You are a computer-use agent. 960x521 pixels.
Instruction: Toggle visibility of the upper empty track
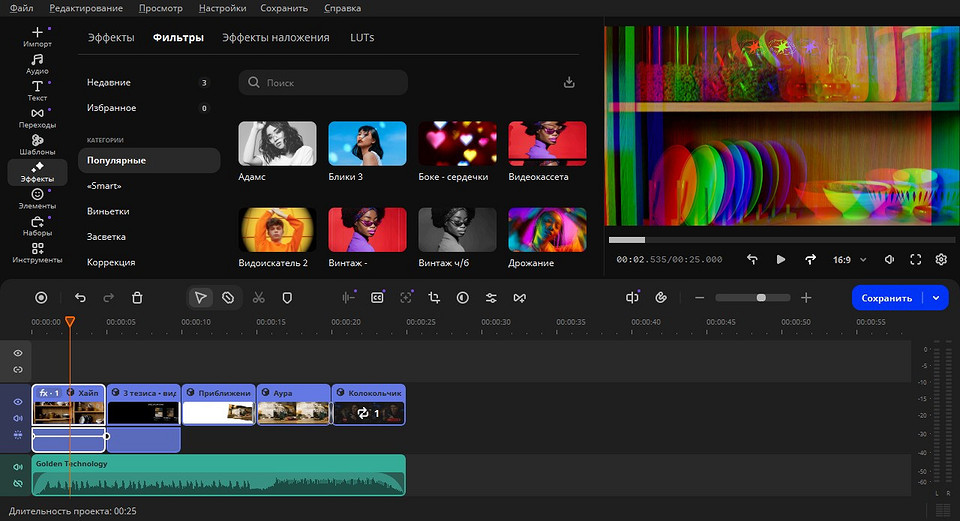tap(18, 353)
